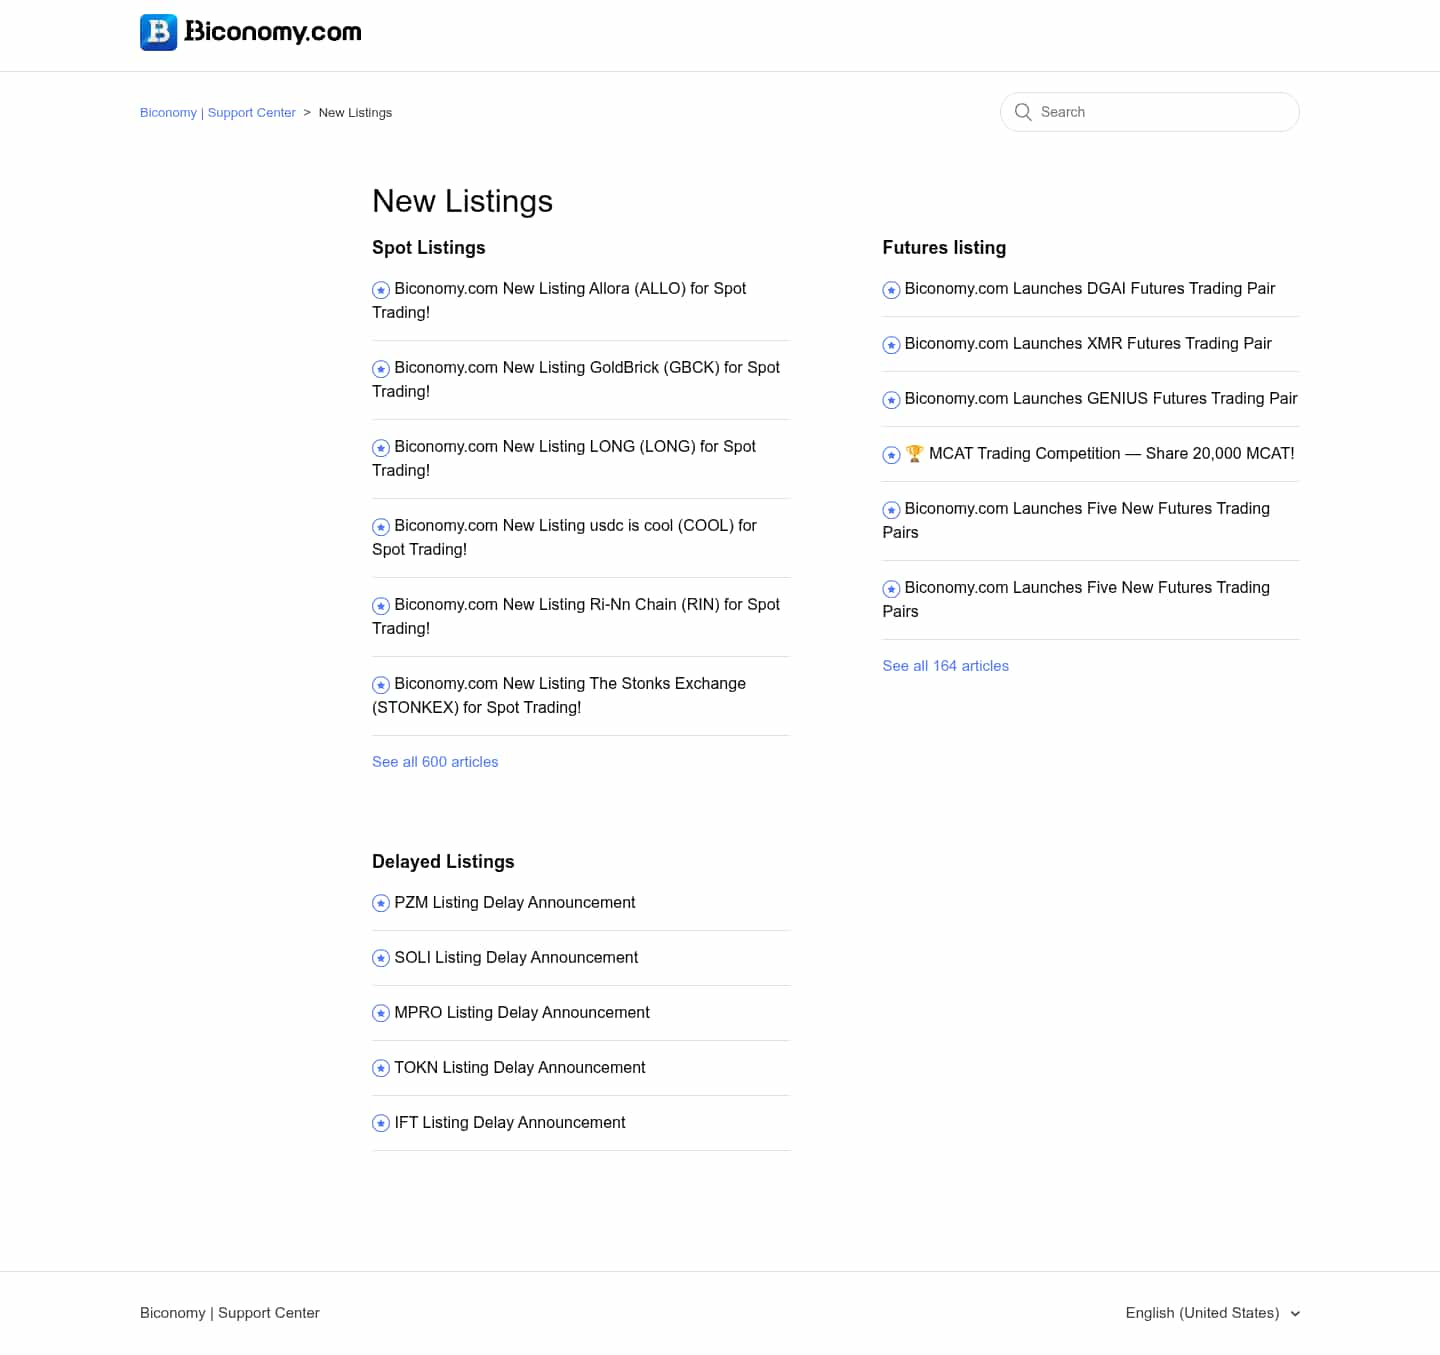Click star icon beside MPRO Listing Delay

pos(381,1014)
